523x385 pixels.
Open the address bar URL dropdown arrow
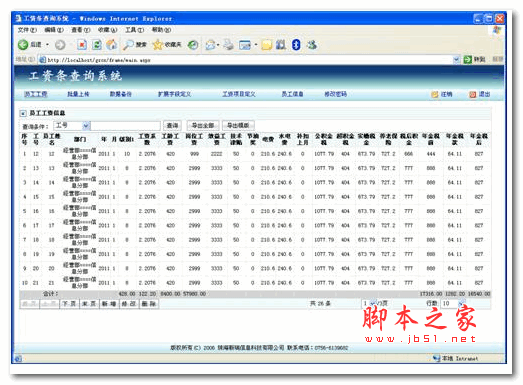coord(456,60)
